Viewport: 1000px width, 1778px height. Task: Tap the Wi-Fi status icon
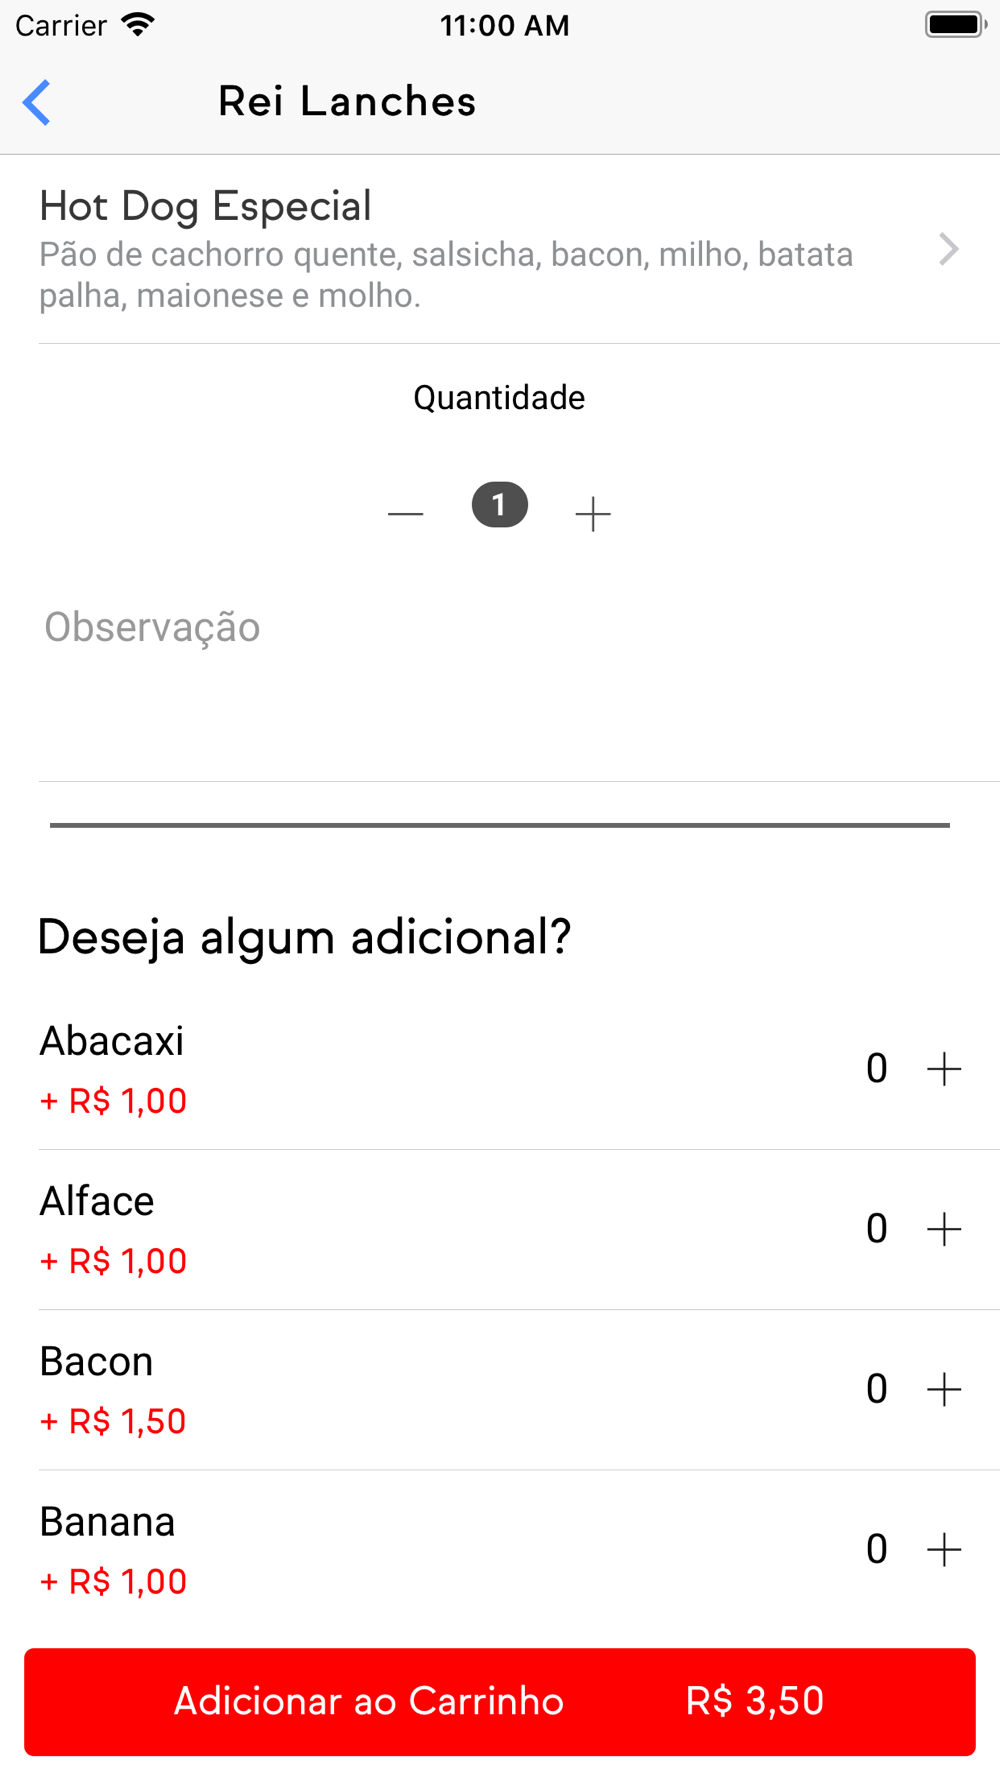tap(138, 25)
